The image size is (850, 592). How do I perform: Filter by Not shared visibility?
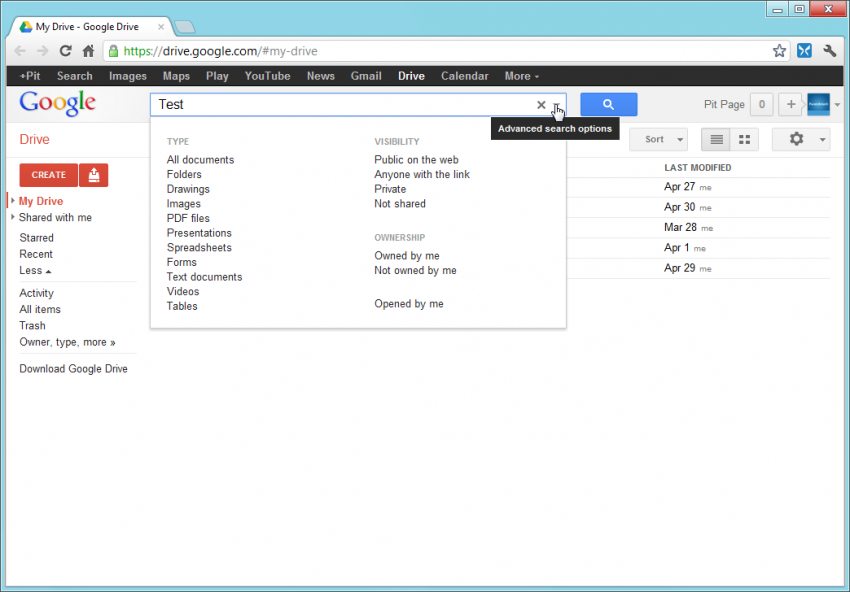pos(400,204)
